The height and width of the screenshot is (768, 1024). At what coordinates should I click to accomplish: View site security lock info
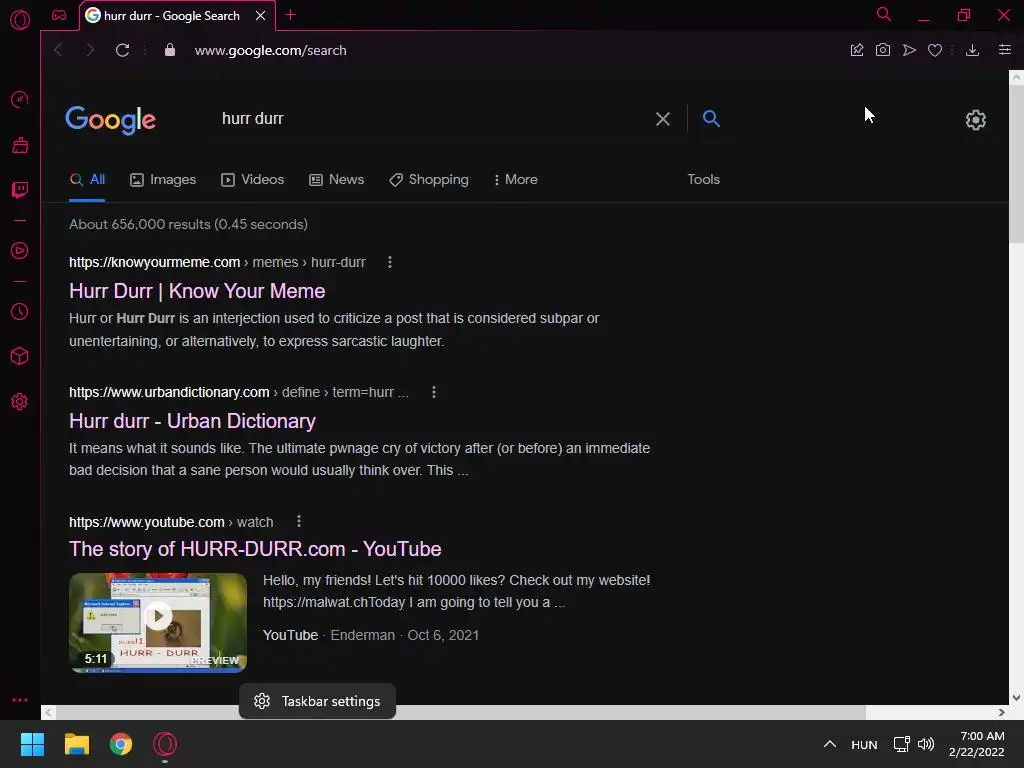[x=170, y=50]
